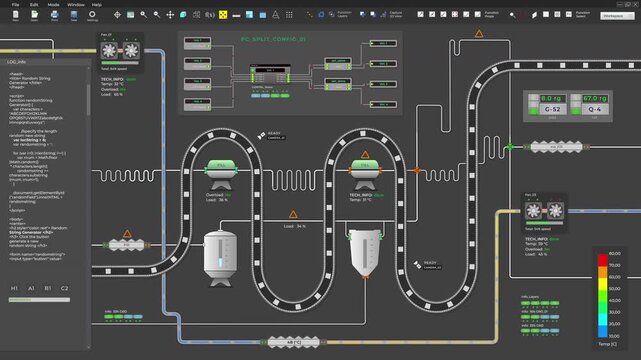Click the Load: 34 % readout

294,226
